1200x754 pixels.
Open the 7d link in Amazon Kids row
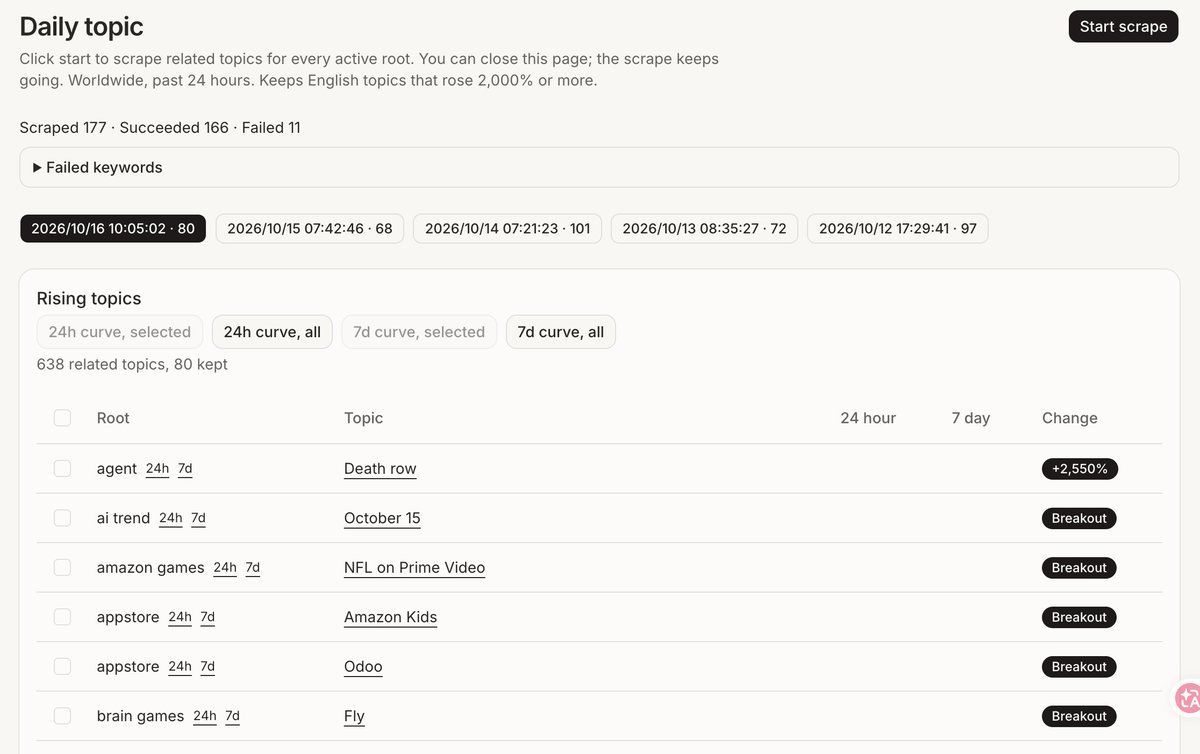pos(207,617)
